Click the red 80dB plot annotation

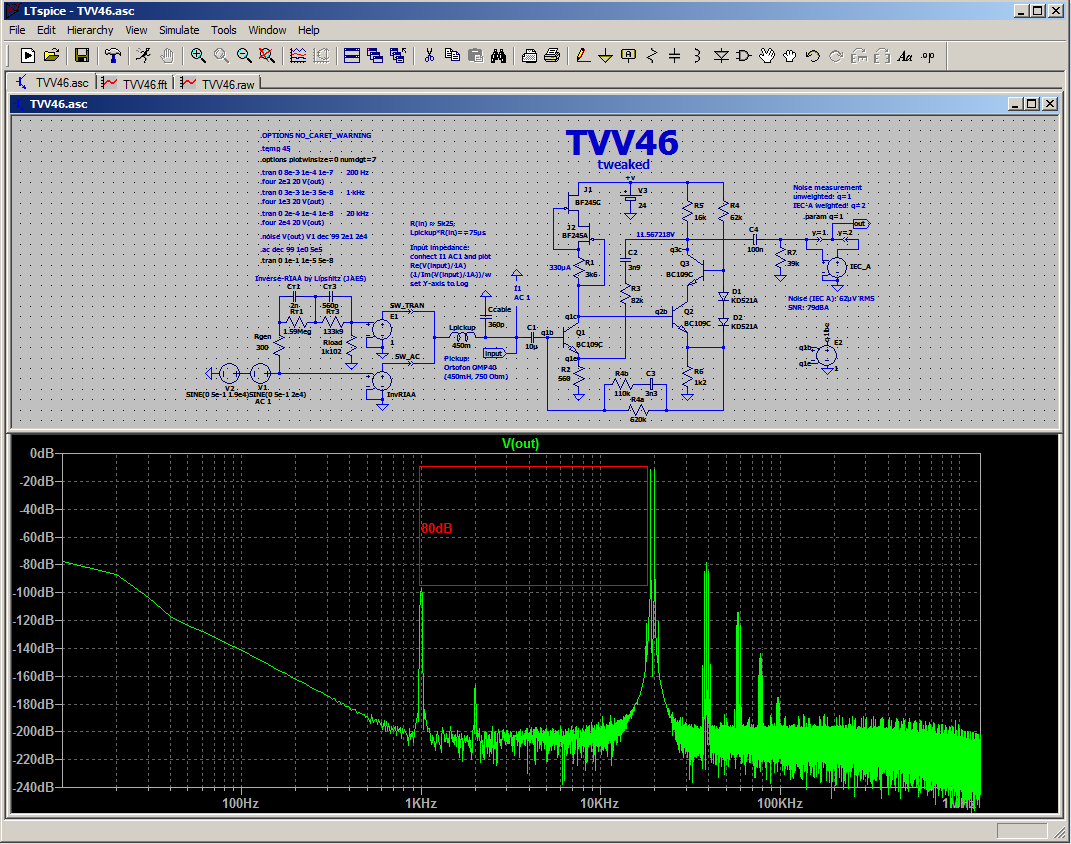point(436,528)
